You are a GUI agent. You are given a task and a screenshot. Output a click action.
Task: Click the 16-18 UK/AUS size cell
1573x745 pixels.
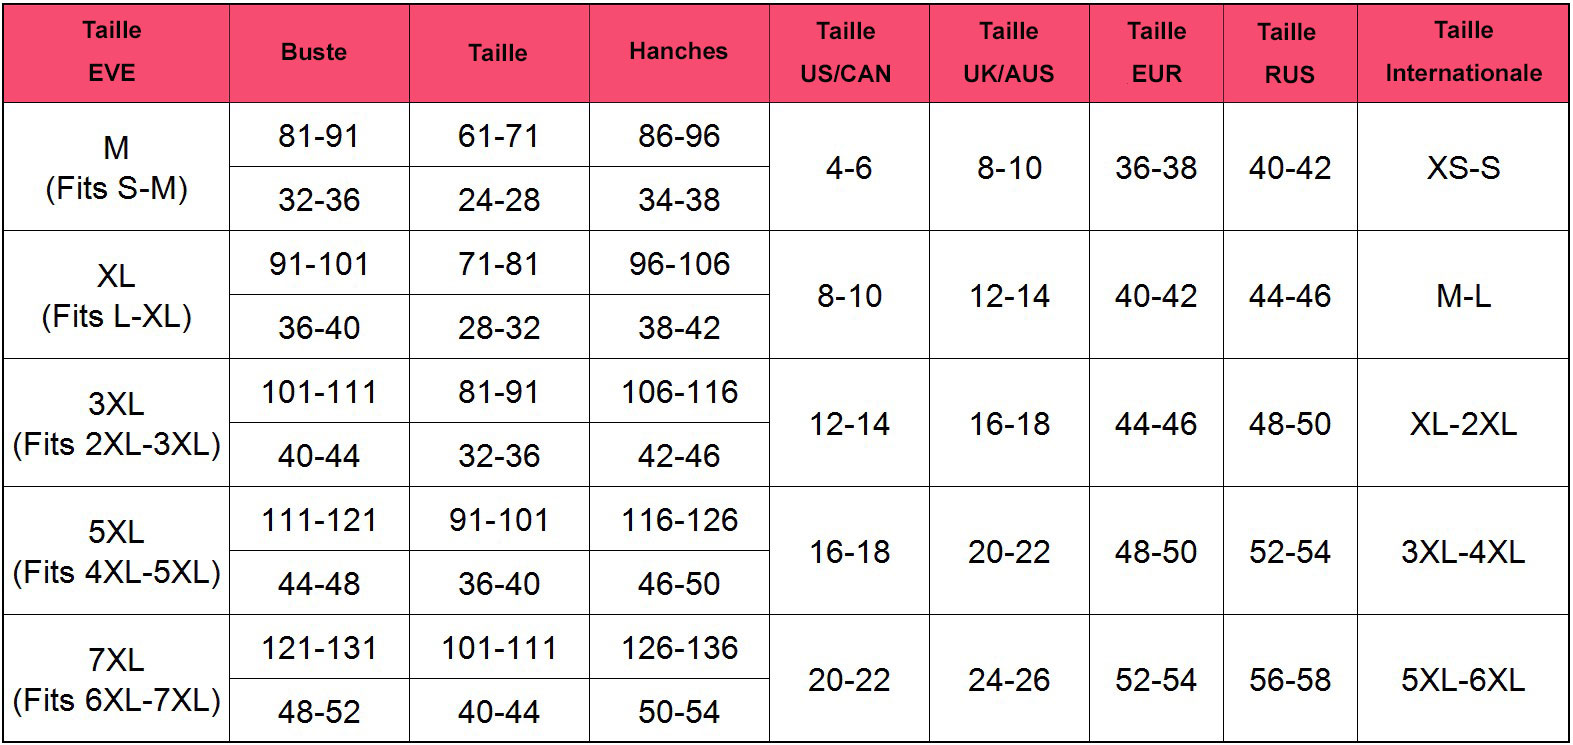[x=1009, y=423]
